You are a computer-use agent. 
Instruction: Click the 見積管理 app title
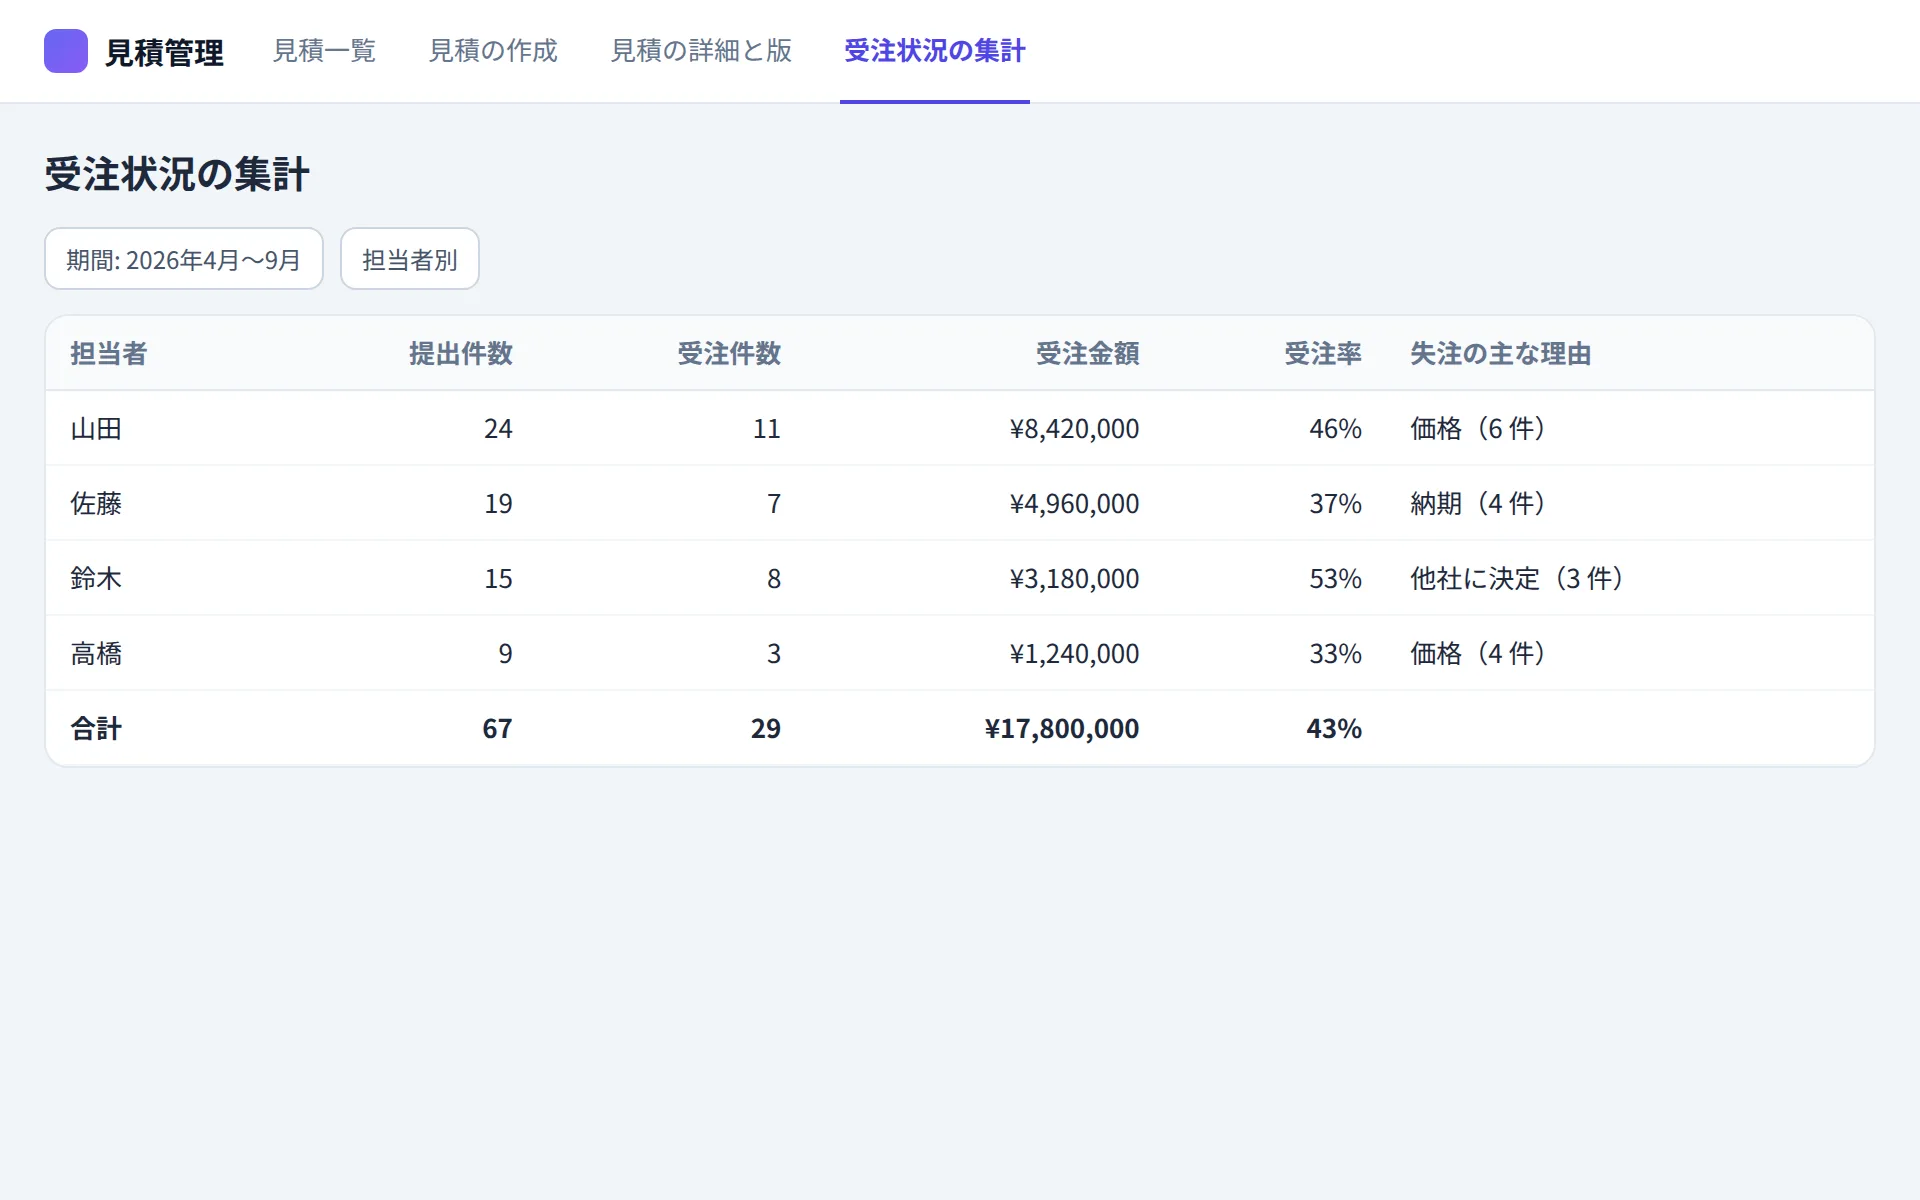pos(165,52)
